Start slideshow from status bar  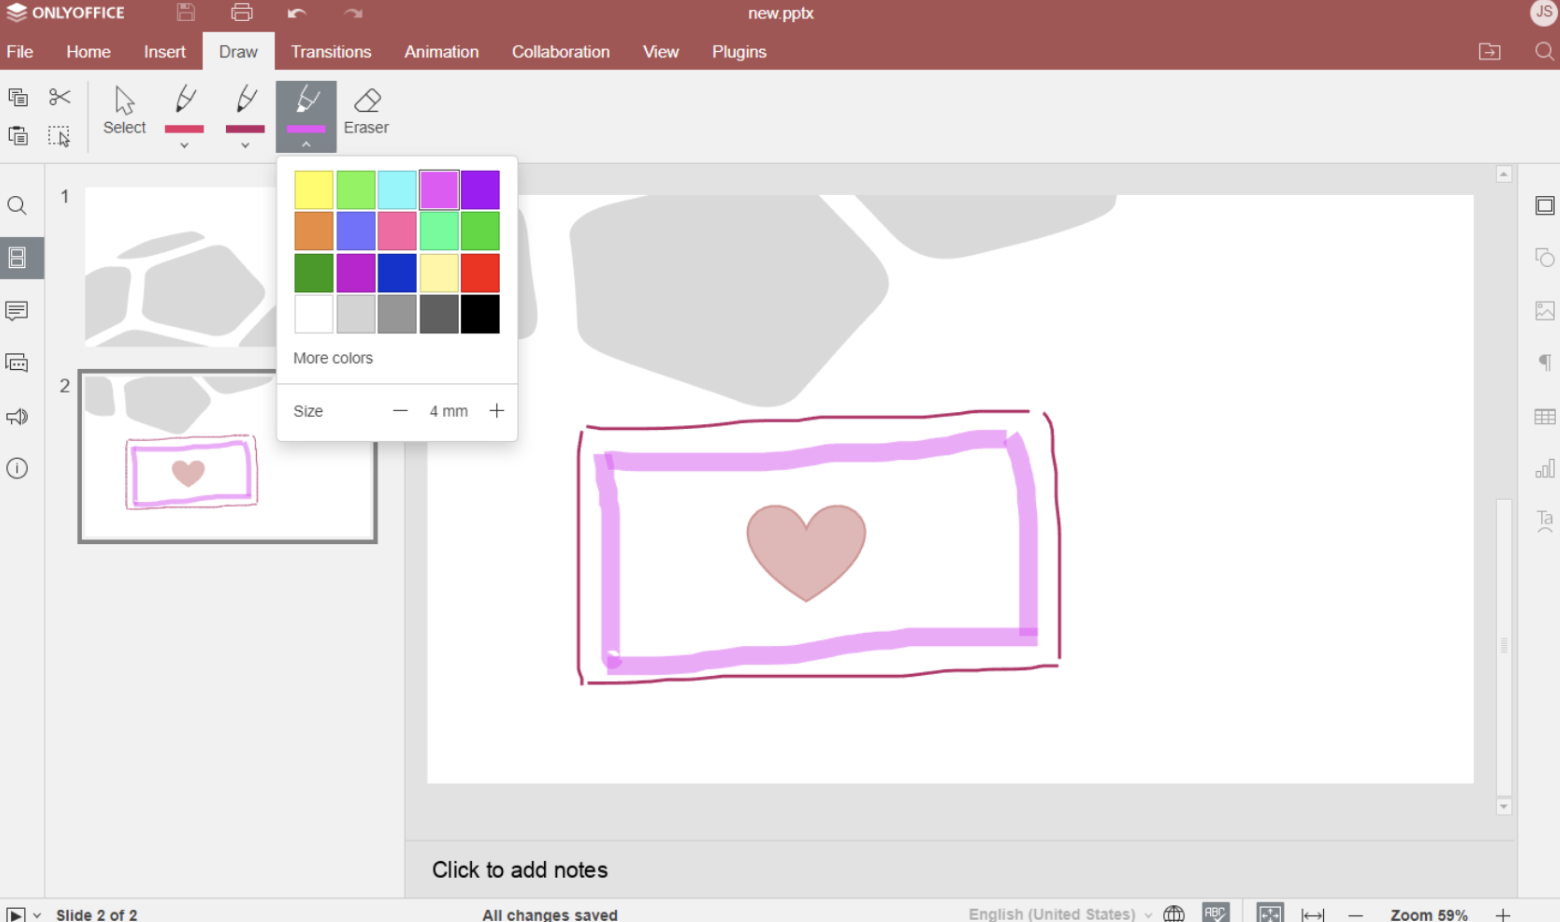(x=15, y=915)
